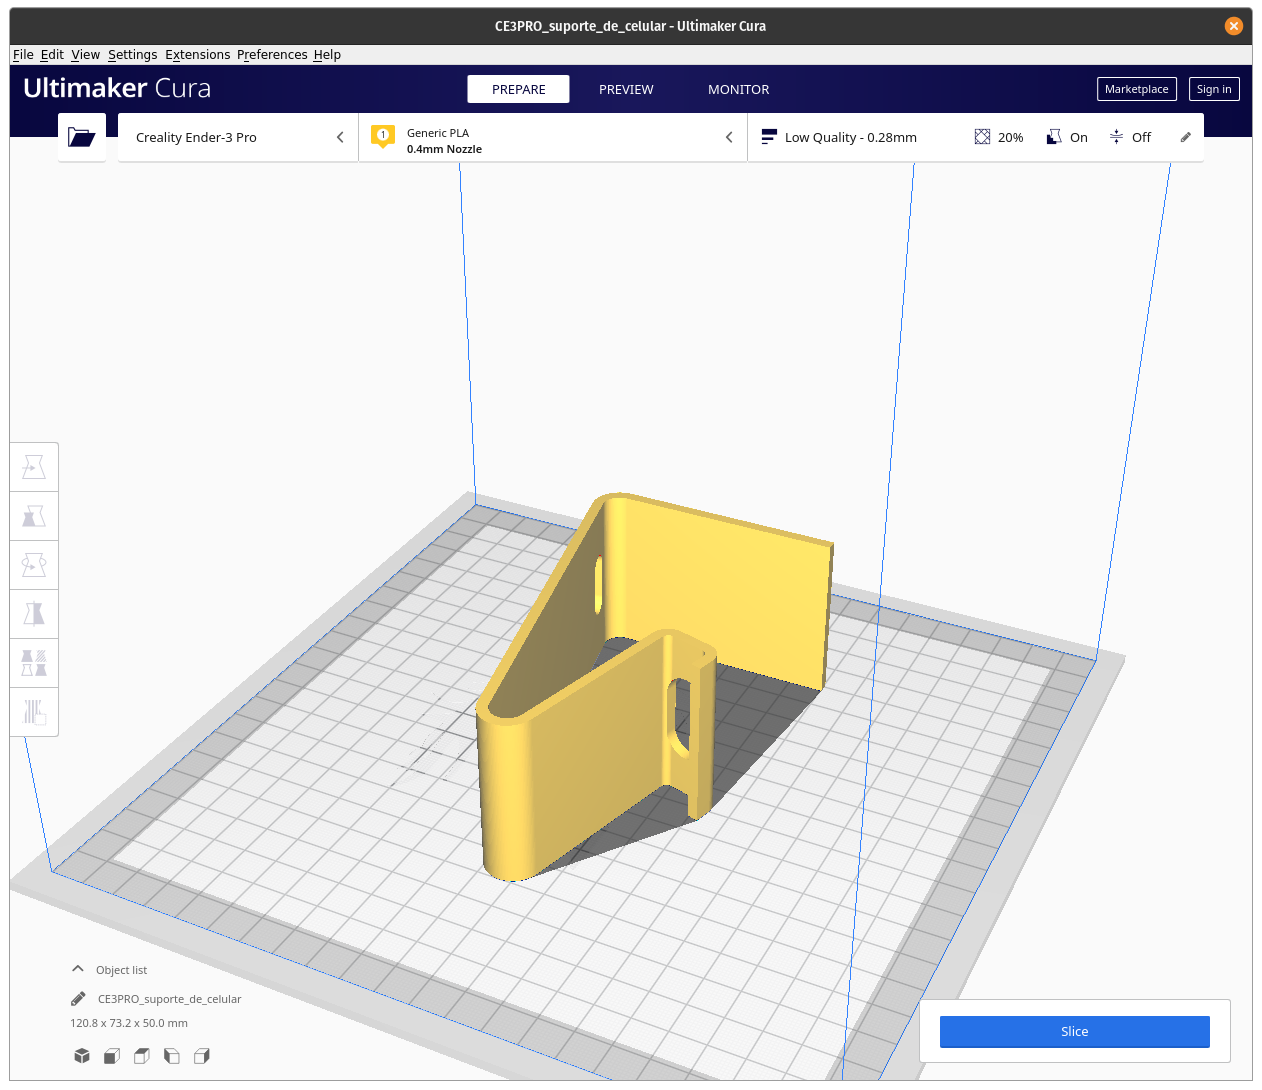This screenshot has height=1090, width=1262.
Task: Open file with the folder icon
Action: tap(82, 137)
